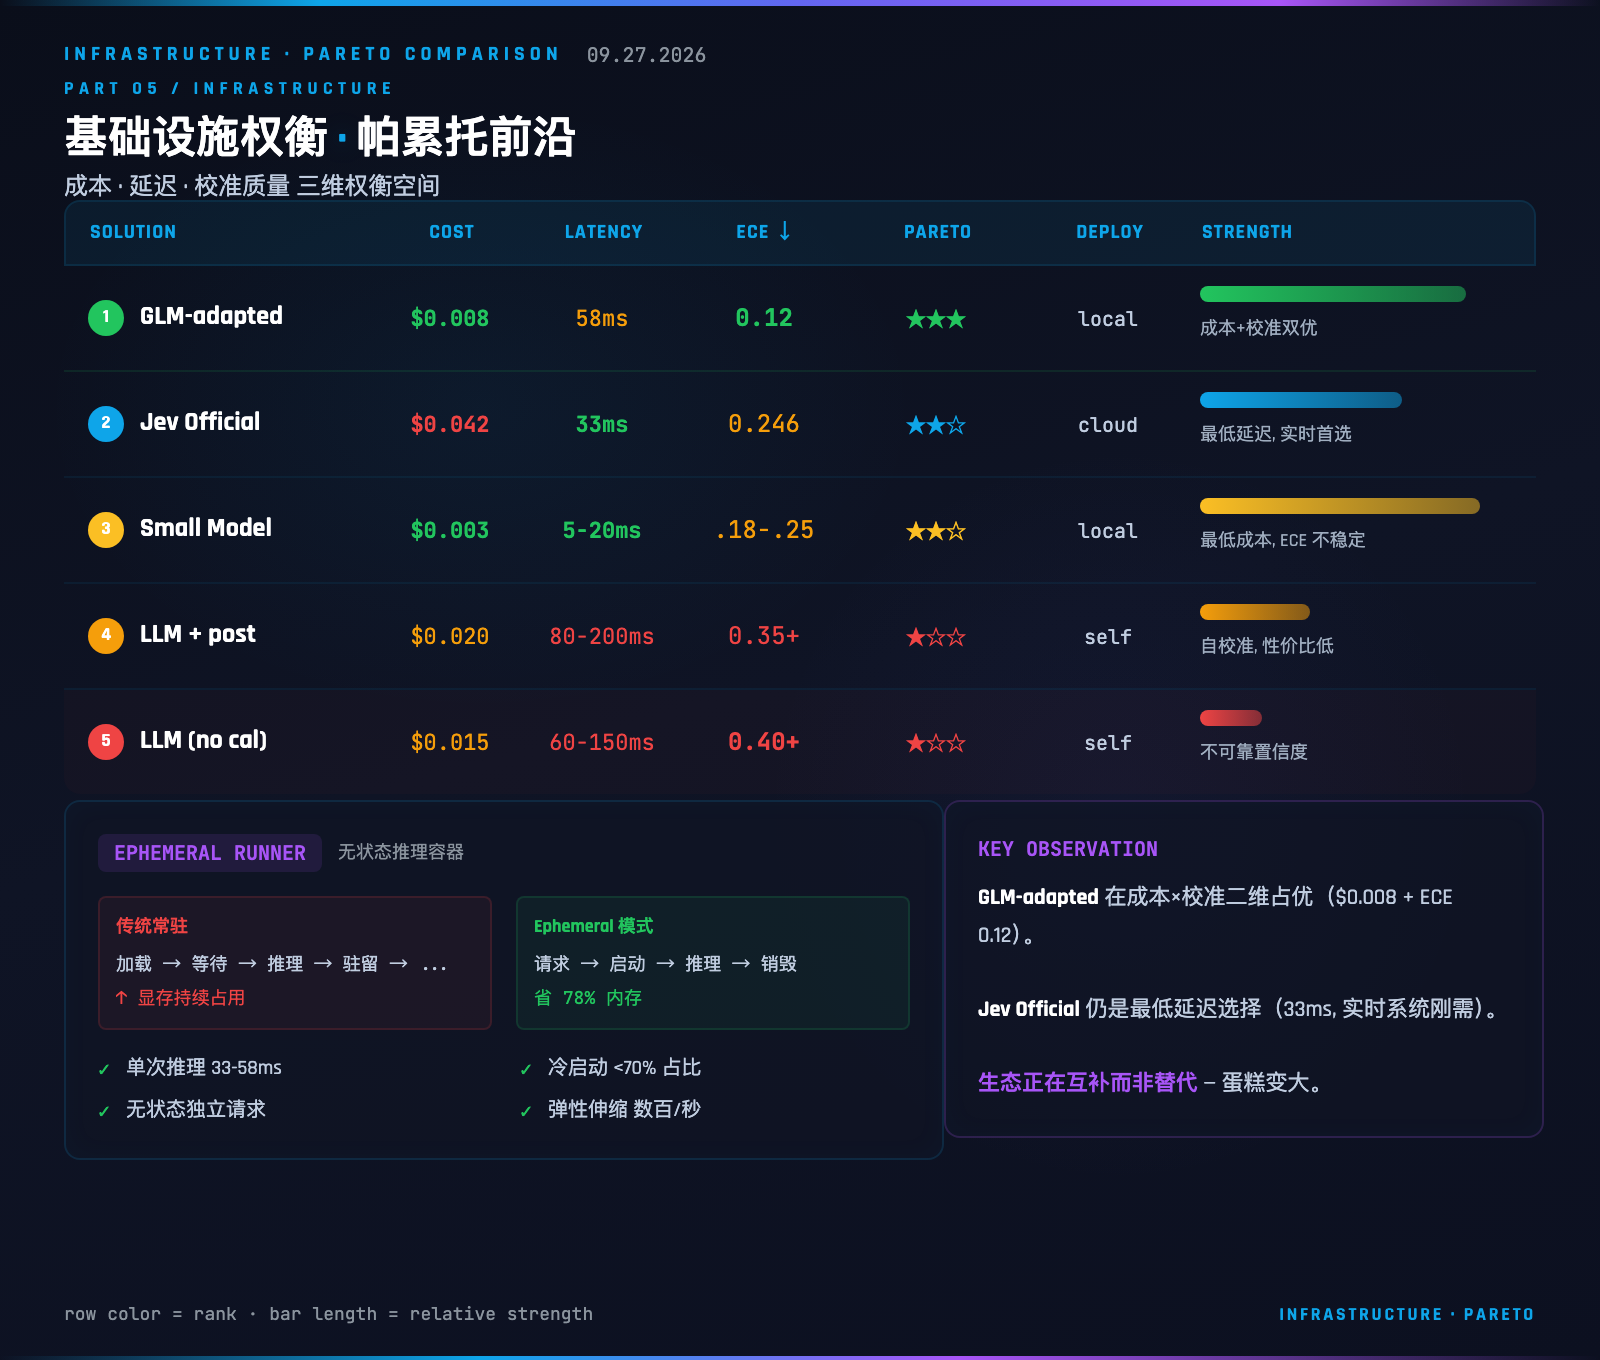Click the red up arrow beside 显存持续占用

pyautogui.click(x=121, y=997)
